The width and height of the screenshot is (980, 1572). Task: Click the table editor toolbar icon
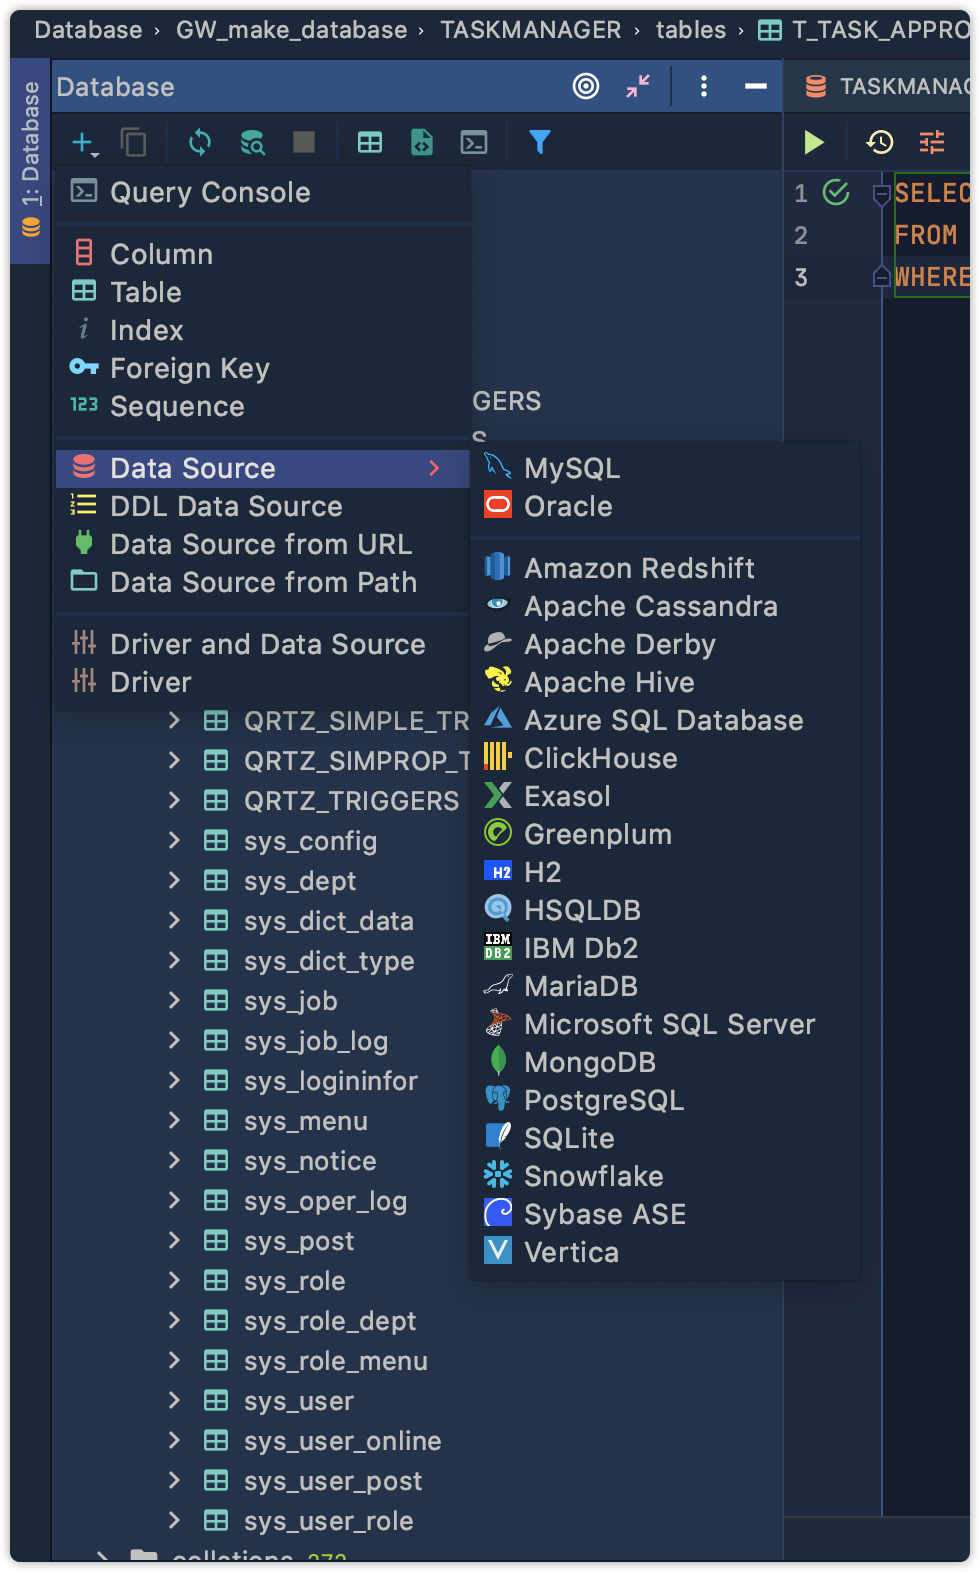tap(370, 143)
